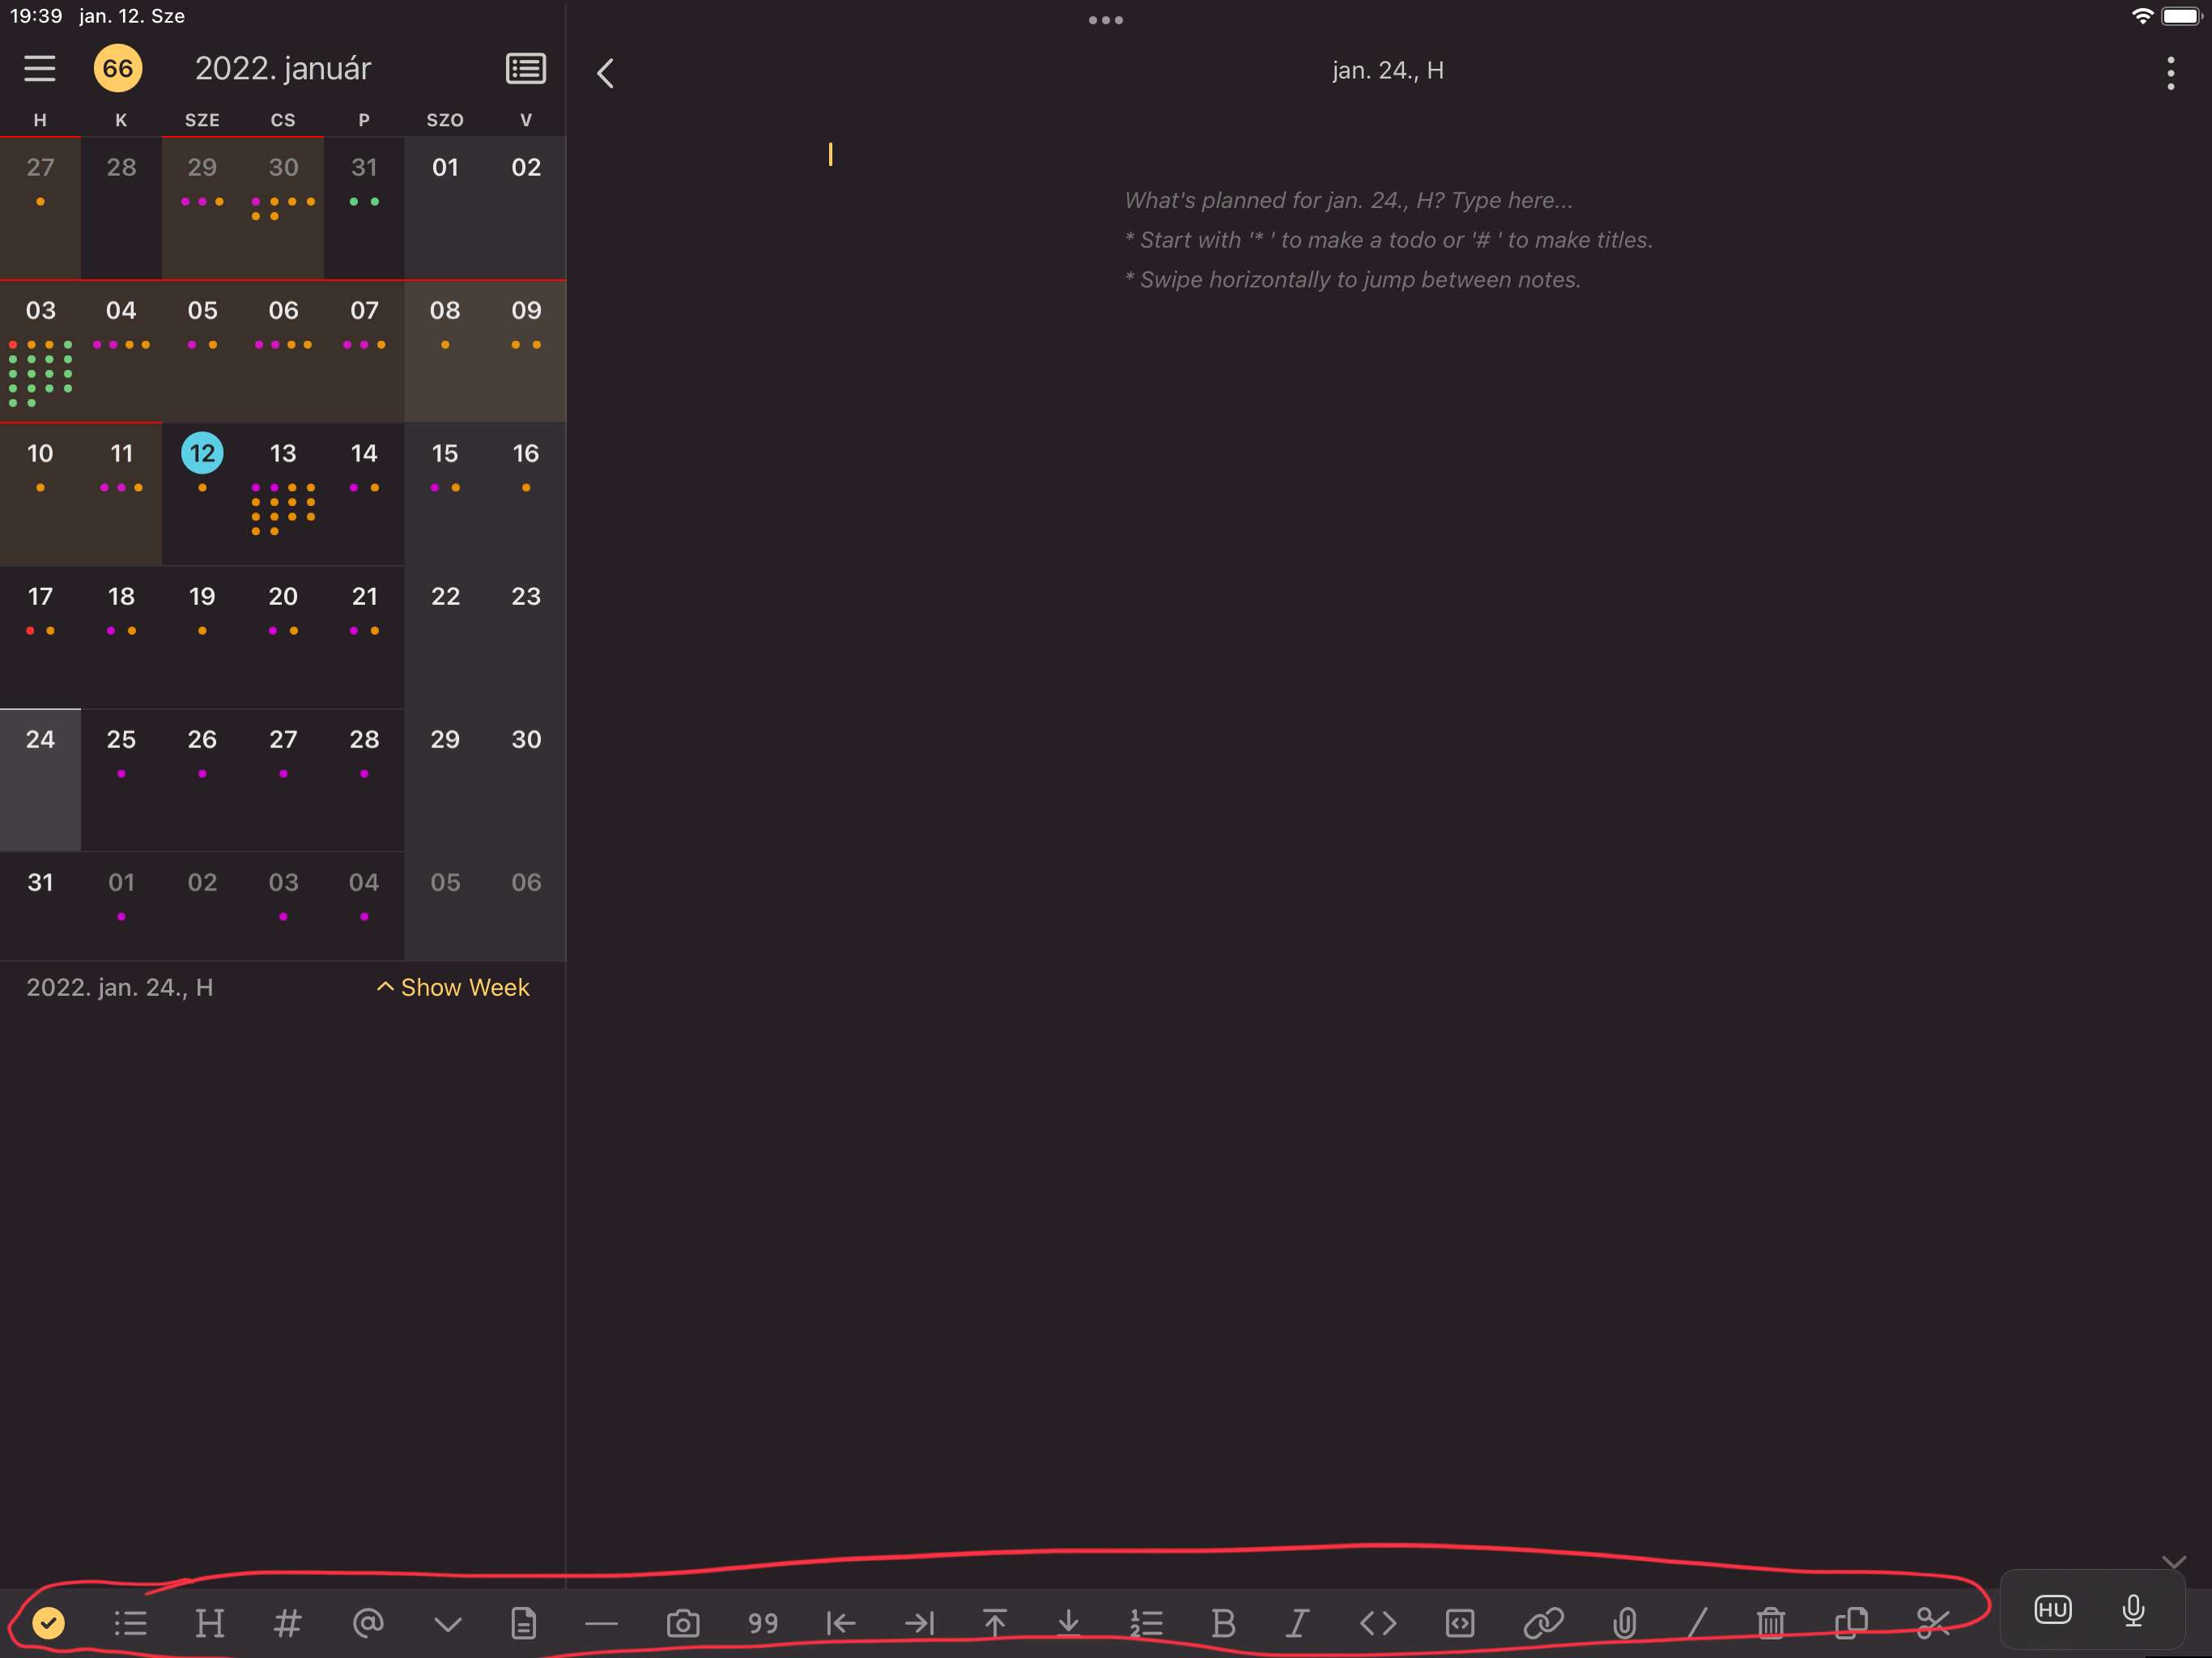Open the three-dot note options menu
The height and width of the screenshot is (1658, 2212).
pyautogui.click(x=2170, y=73)
